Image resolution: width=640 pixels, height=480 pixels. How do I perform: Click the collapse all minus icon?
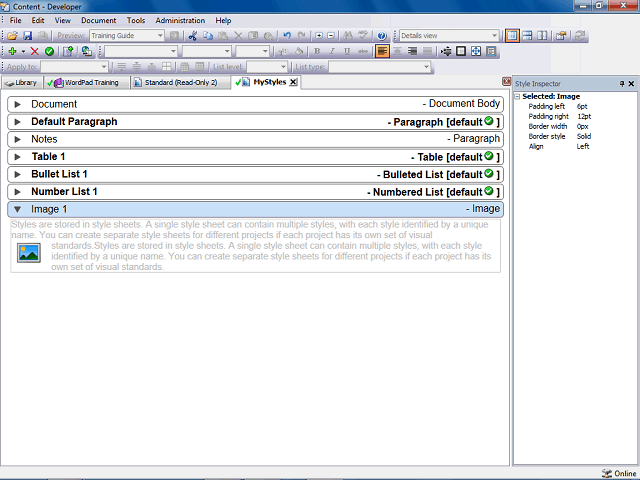click(331, 36)
